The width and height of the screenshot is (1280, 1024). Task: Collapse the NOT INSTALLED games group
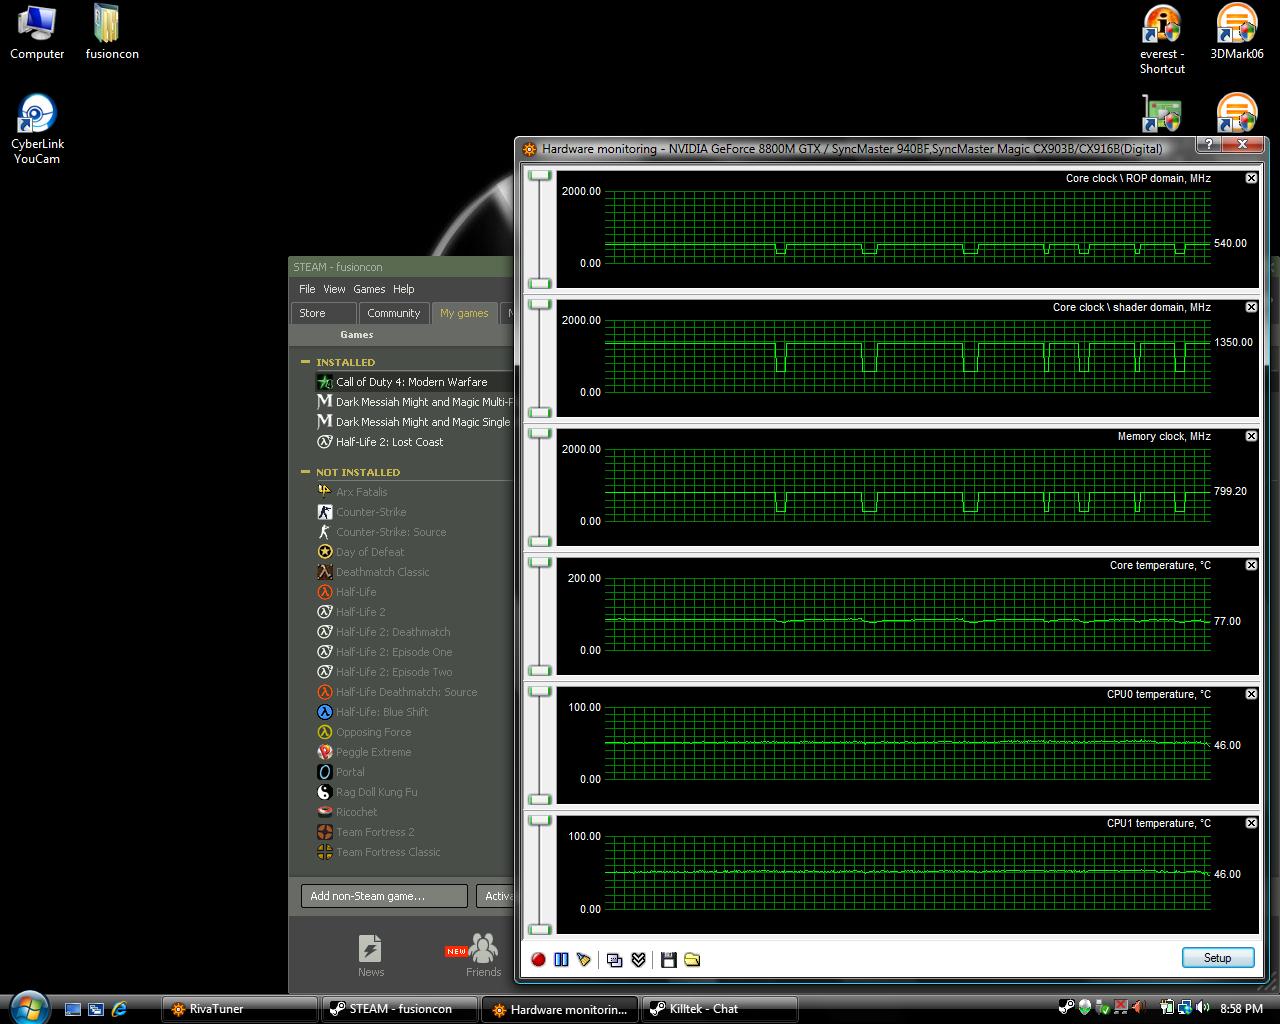[x=306, y=472]
